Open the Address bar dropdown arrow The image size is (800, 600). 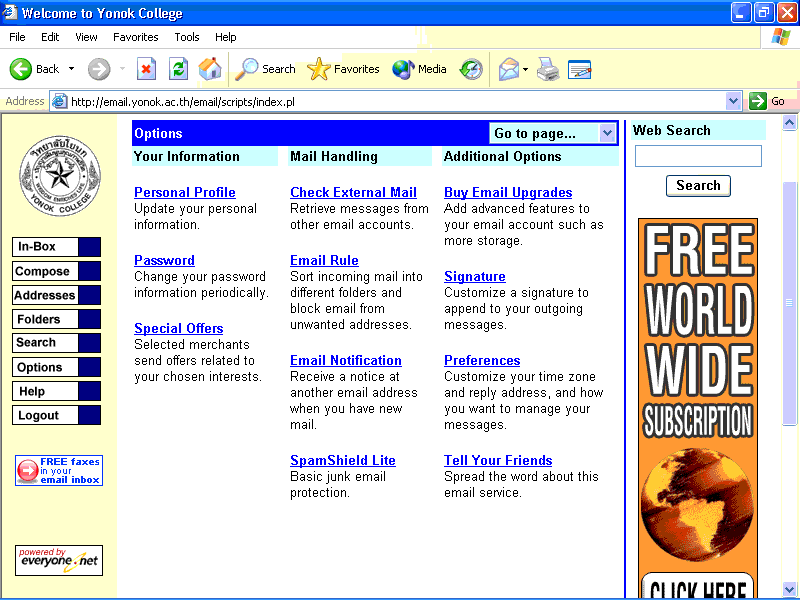coord(733,101)
